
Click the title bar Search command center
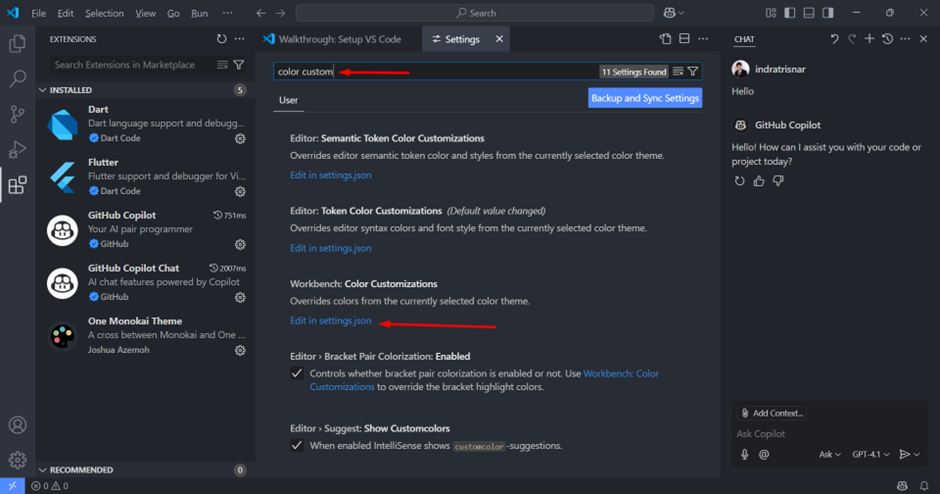(x=475, y=13)
